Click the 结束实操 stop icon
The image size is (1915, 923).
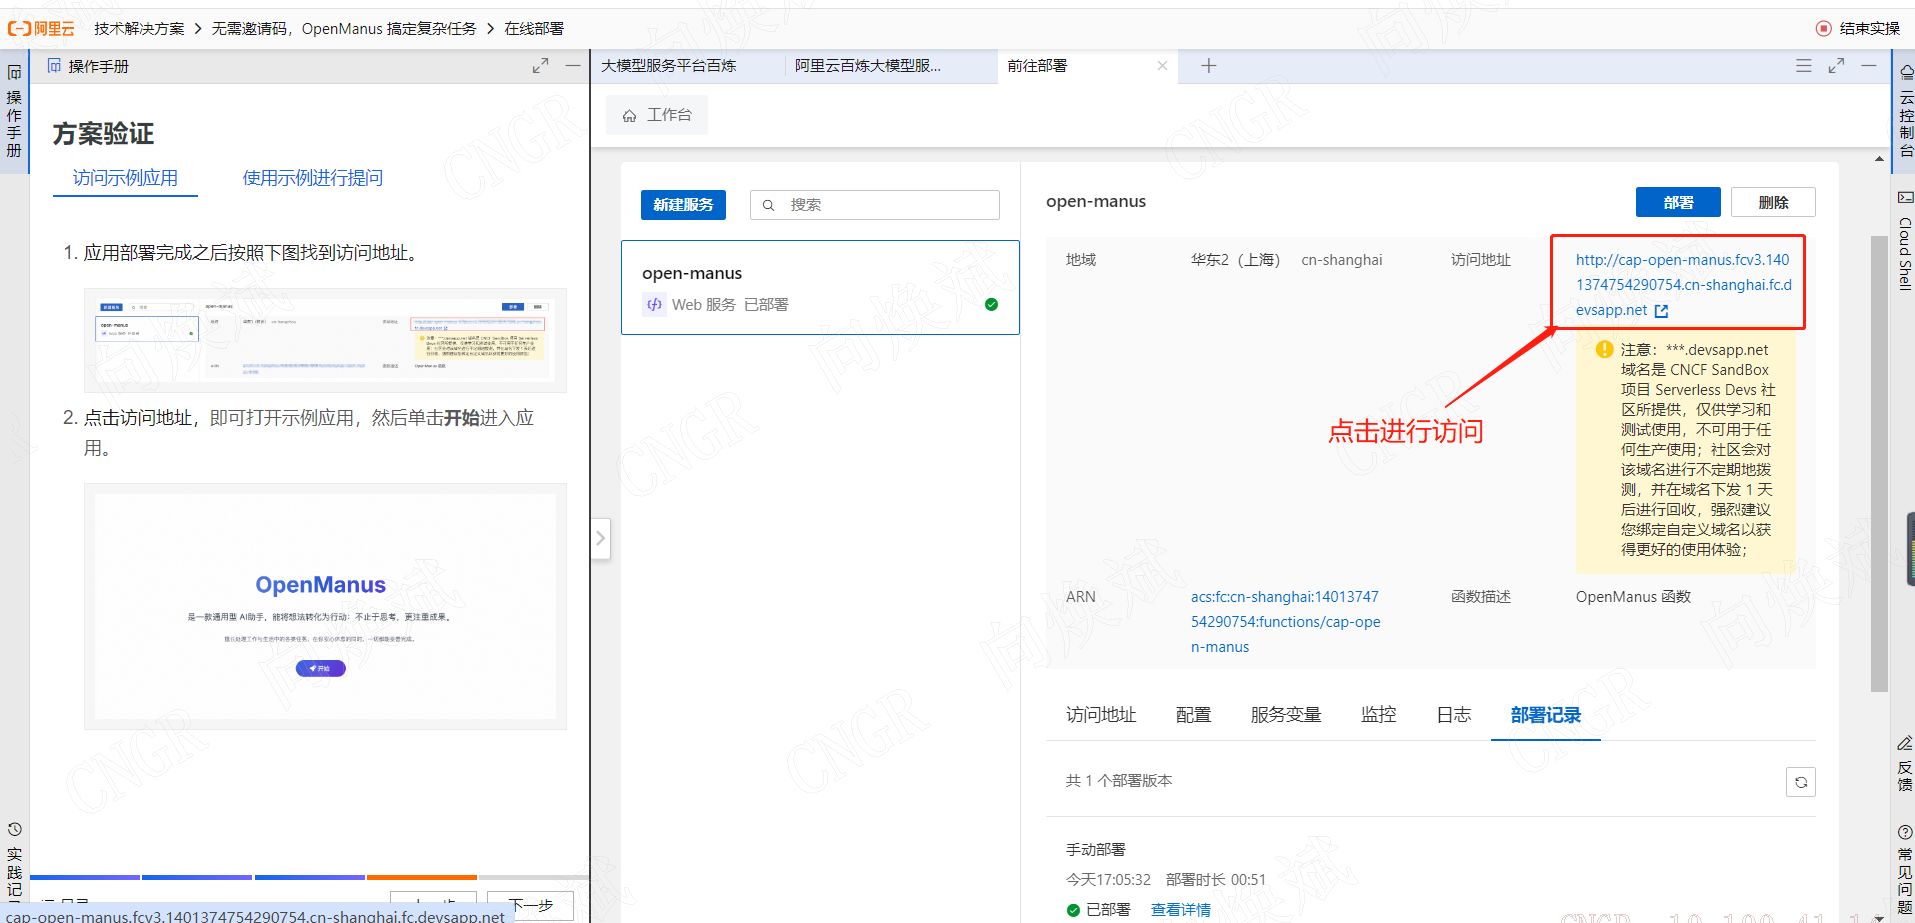point(1823,28)
